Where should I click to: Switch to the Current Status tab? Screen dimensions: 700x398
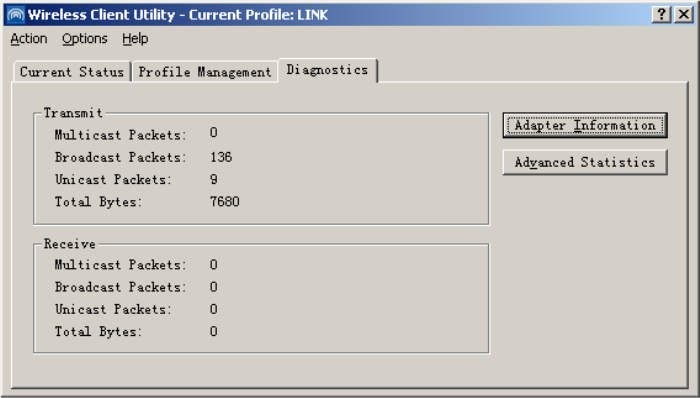coord(72,72)
